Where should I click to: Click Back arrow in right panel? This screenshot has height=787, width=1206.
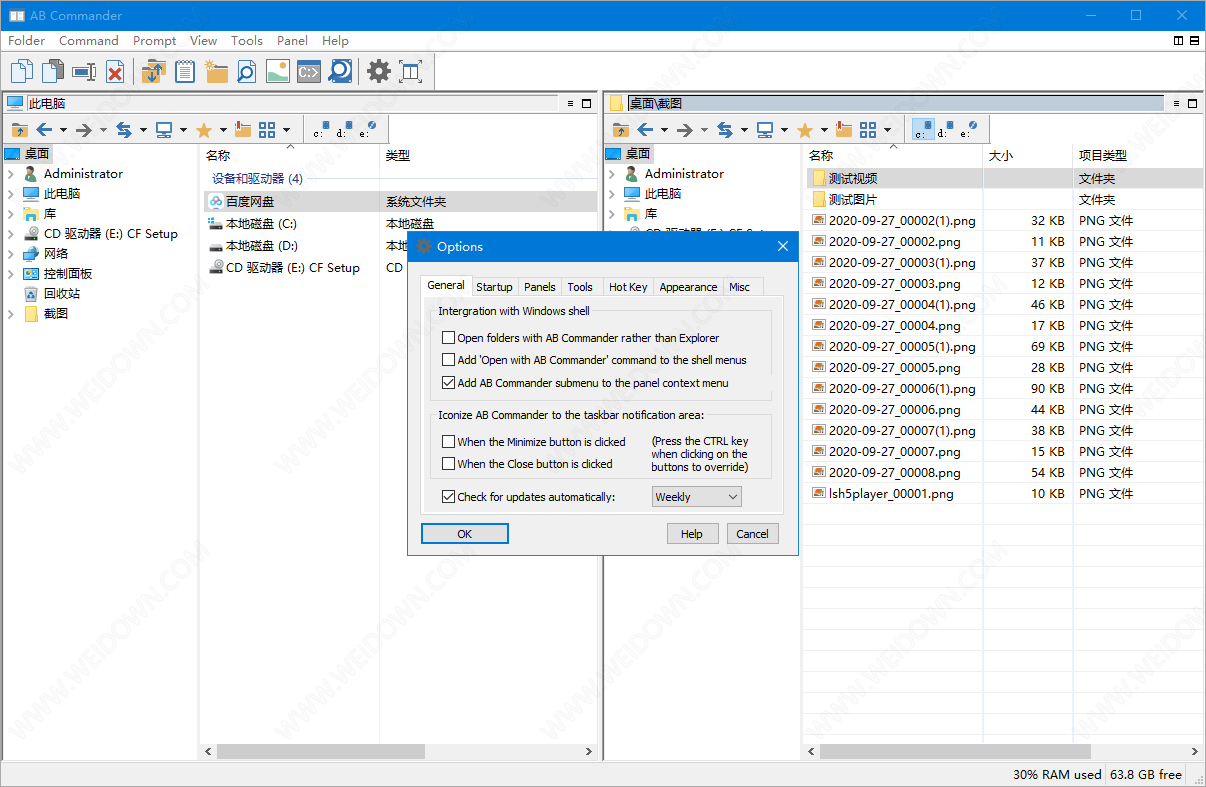point(645,130)
